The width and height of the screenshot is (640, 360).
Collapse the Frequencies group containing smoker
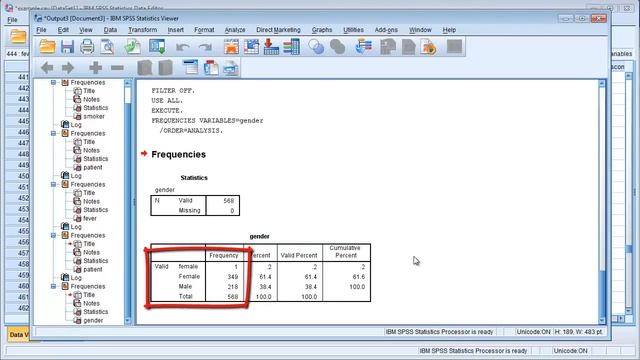(53, 82)
